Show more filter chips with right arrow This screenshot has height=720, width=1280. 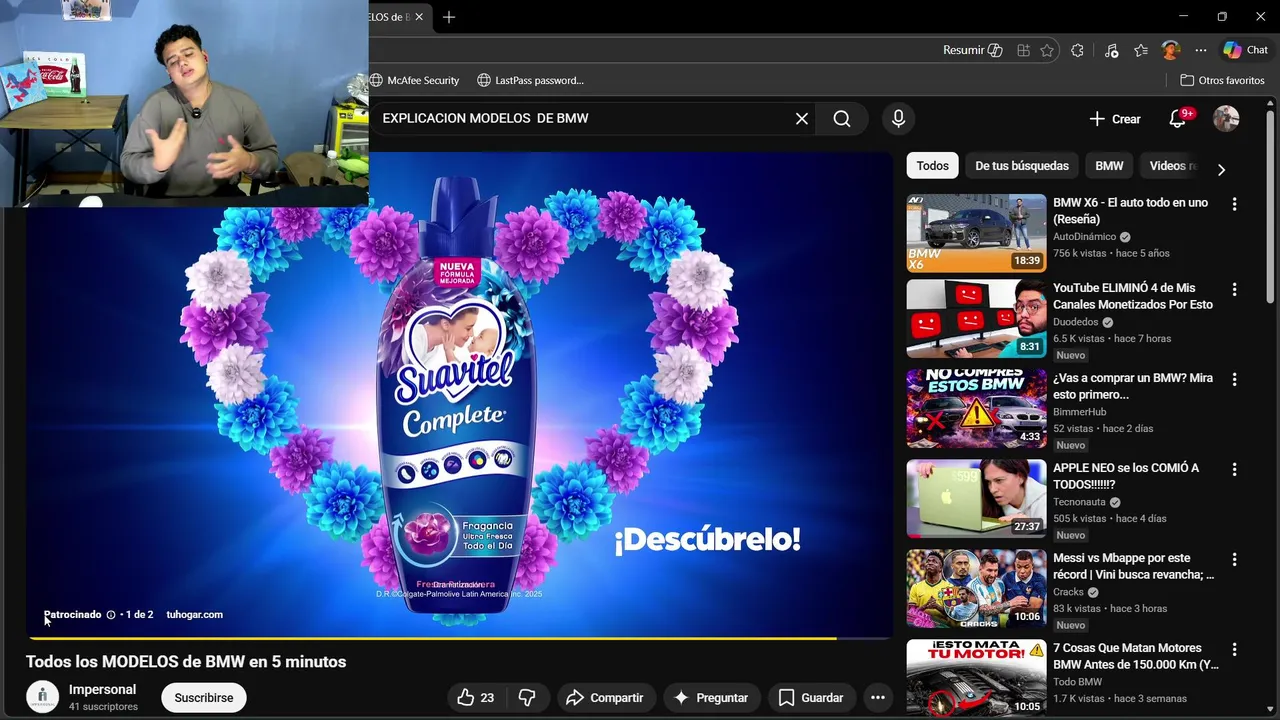tap(1221, 169)
